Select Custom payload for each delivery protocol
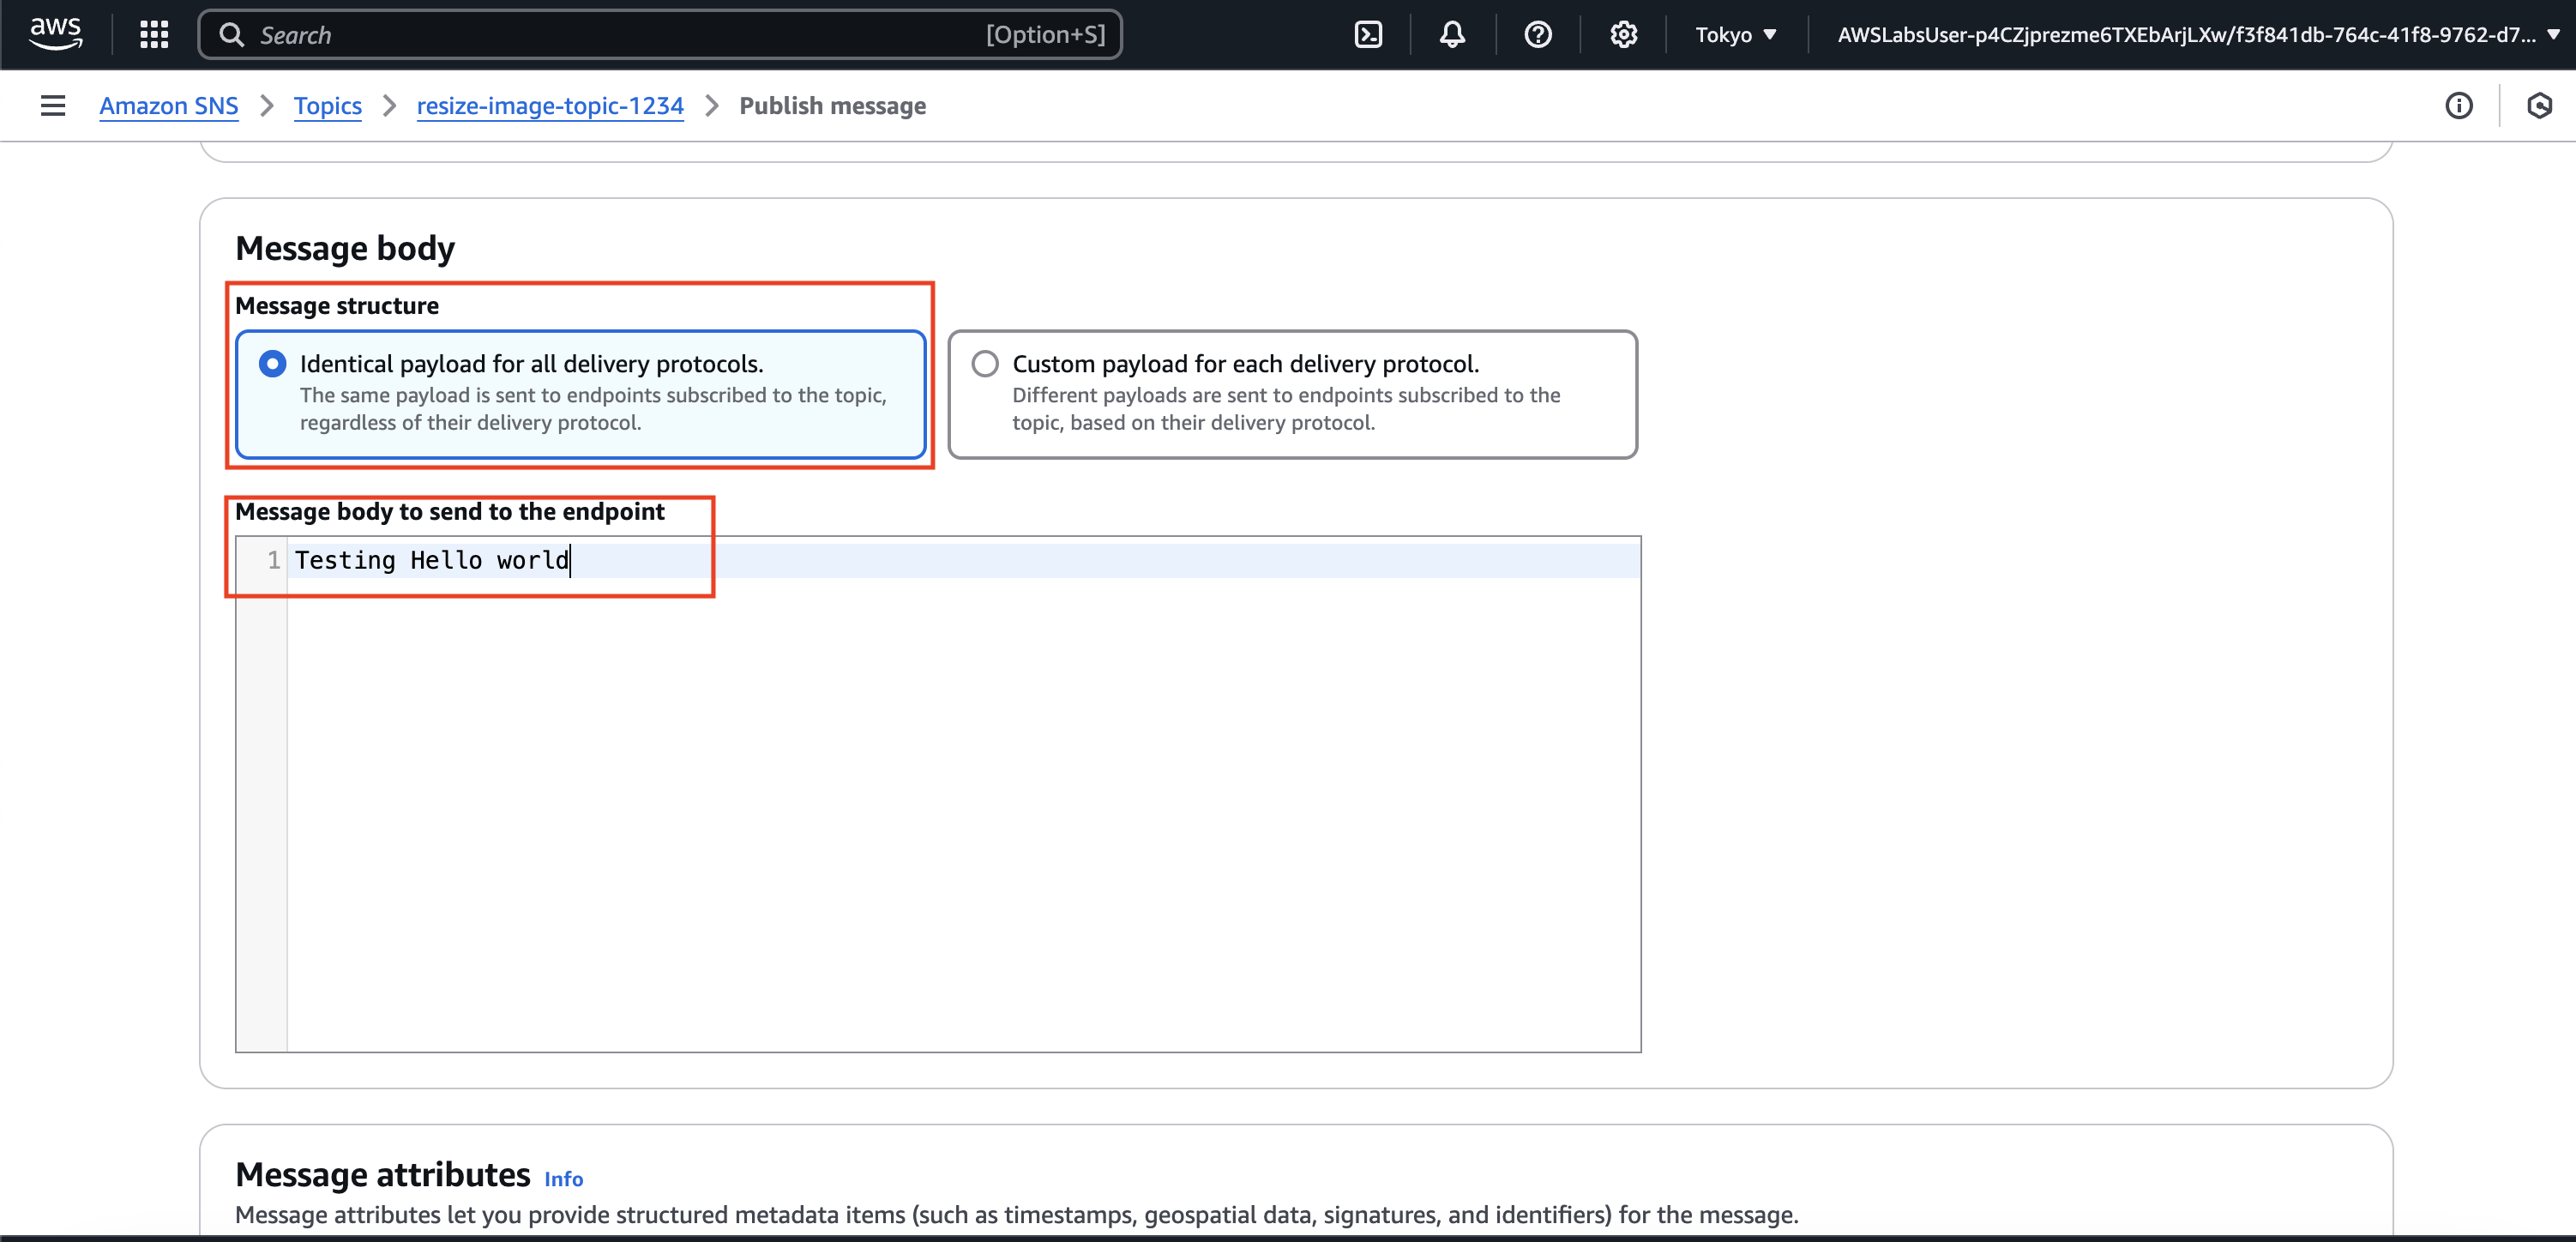The height and width of the screenshot is (1242, 2576). 984,363
